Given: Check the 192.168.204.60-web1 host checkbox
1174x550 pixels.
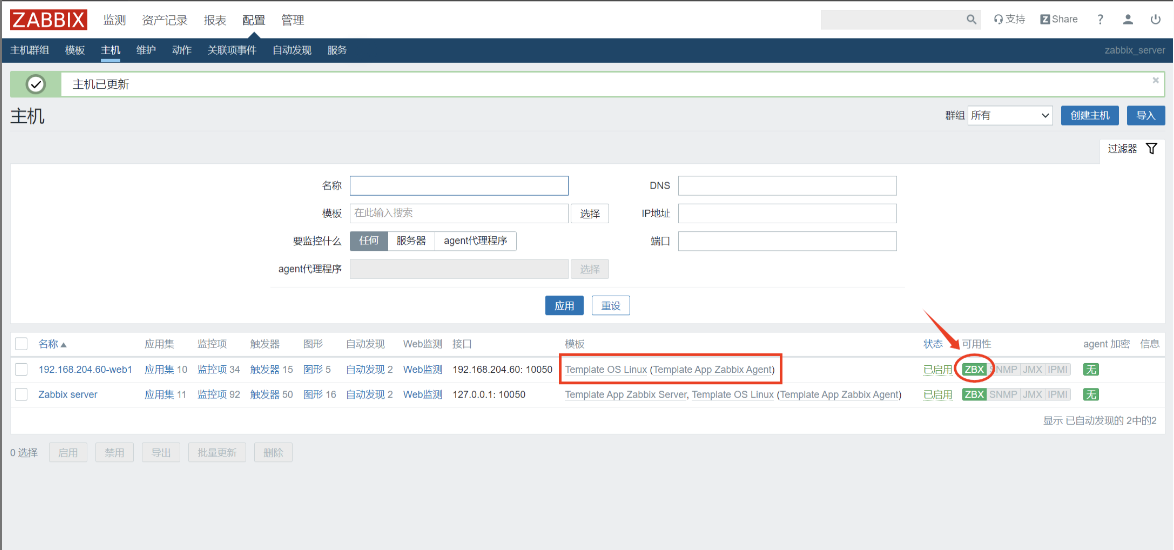Looking at the screenshot, I should (x=22, y=370).
